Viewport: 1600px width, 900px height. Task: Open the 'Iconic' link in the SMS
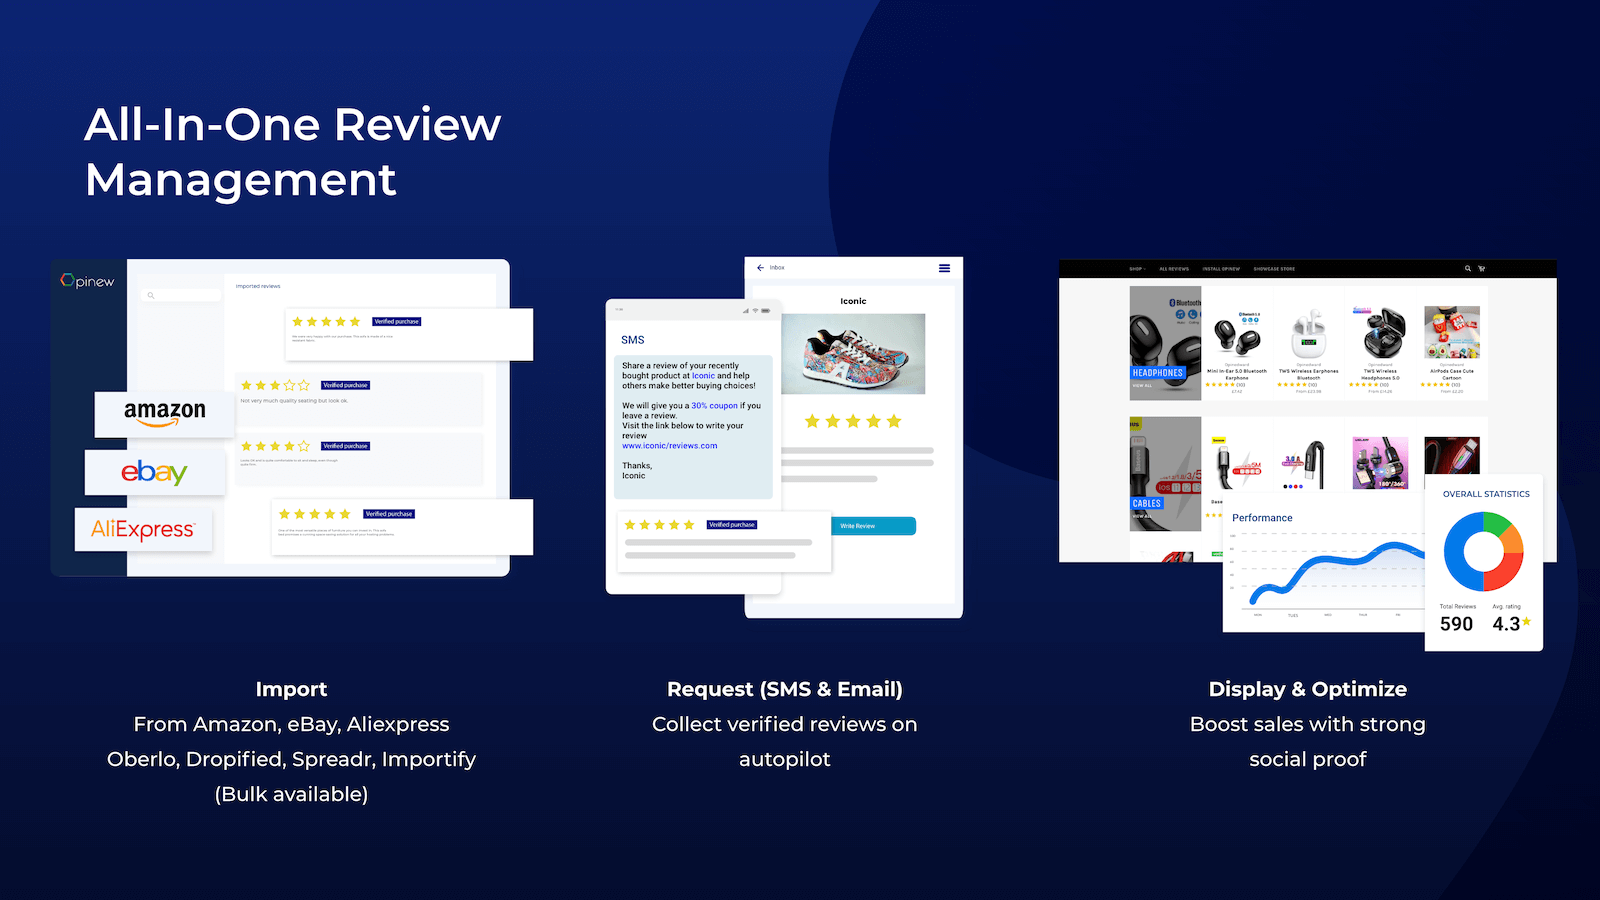pyautogui.click(x=704, y=376)
